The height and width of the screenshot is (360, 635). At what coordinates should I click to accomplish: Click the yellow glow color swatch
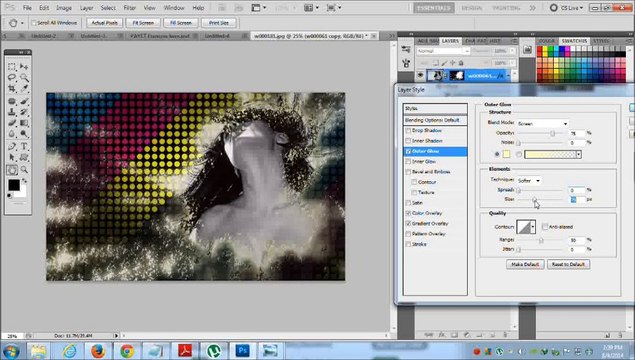pos(506,154)
